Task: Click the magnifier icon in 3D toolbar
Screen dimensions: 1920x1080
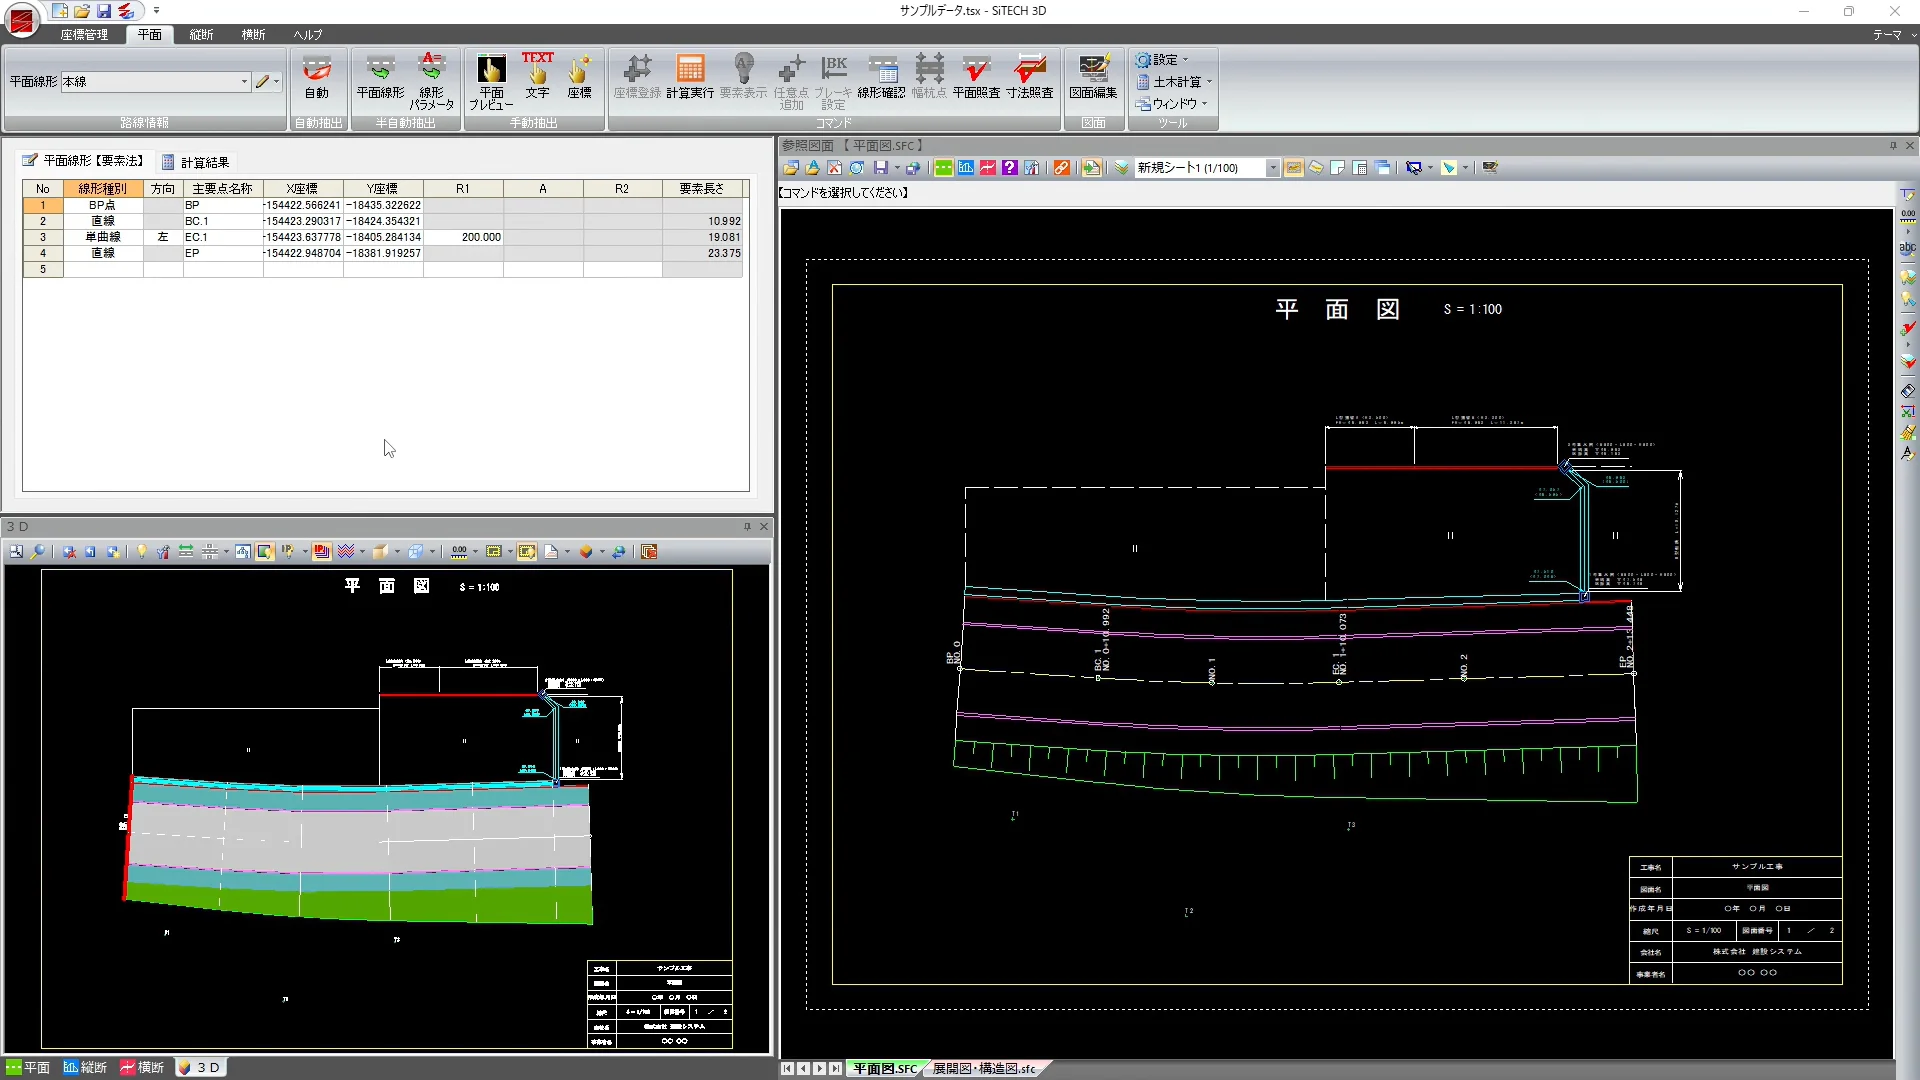Action: (x=38, y=552)
